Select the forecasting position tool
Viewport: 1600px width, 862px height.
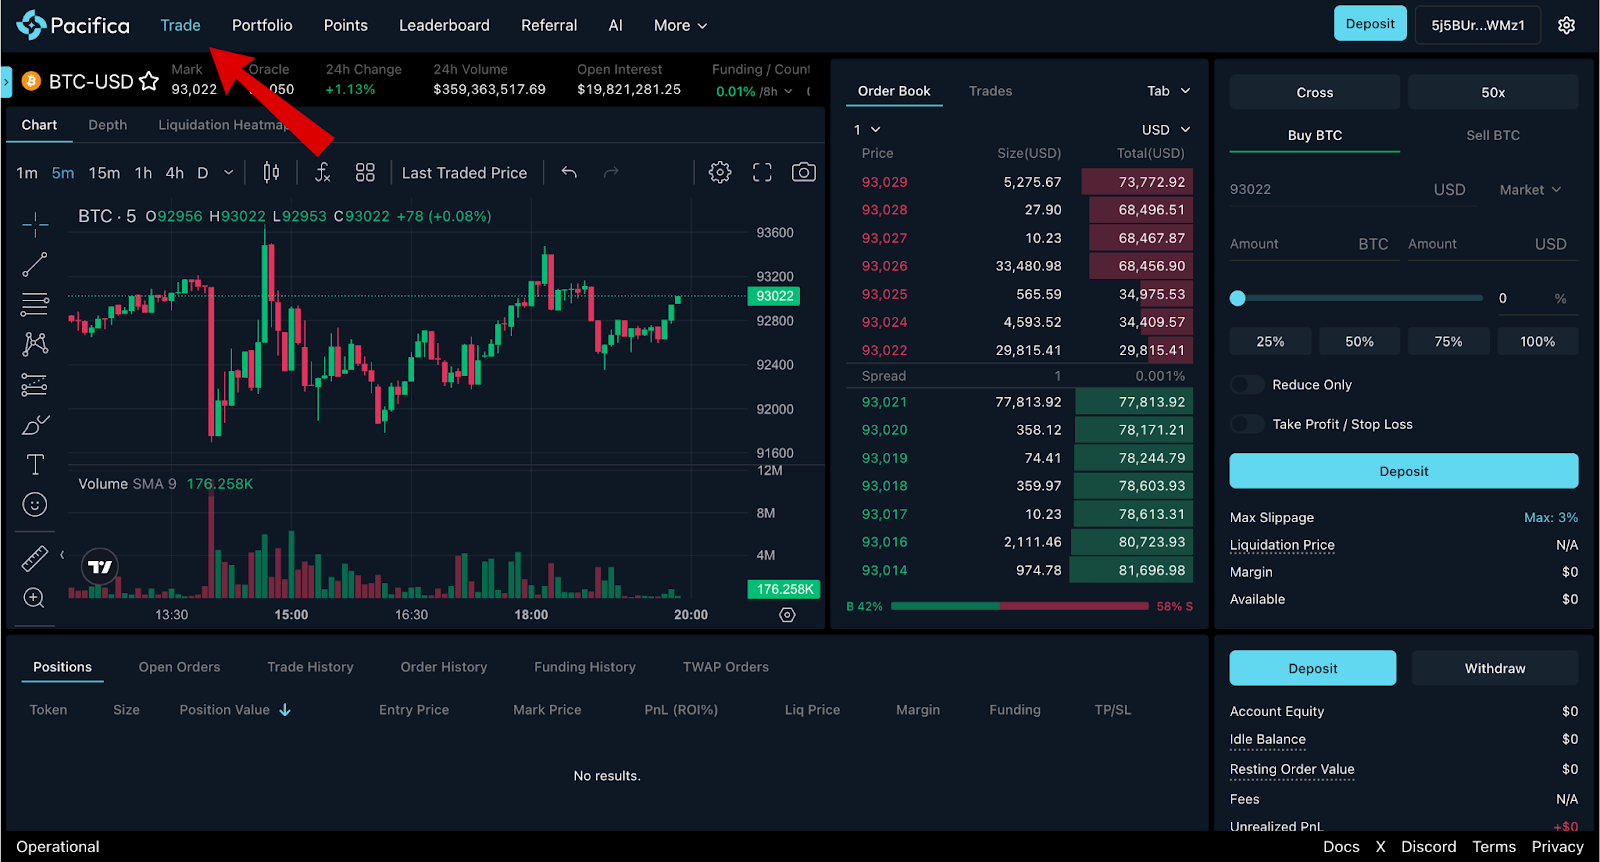[x=35, y=384]
